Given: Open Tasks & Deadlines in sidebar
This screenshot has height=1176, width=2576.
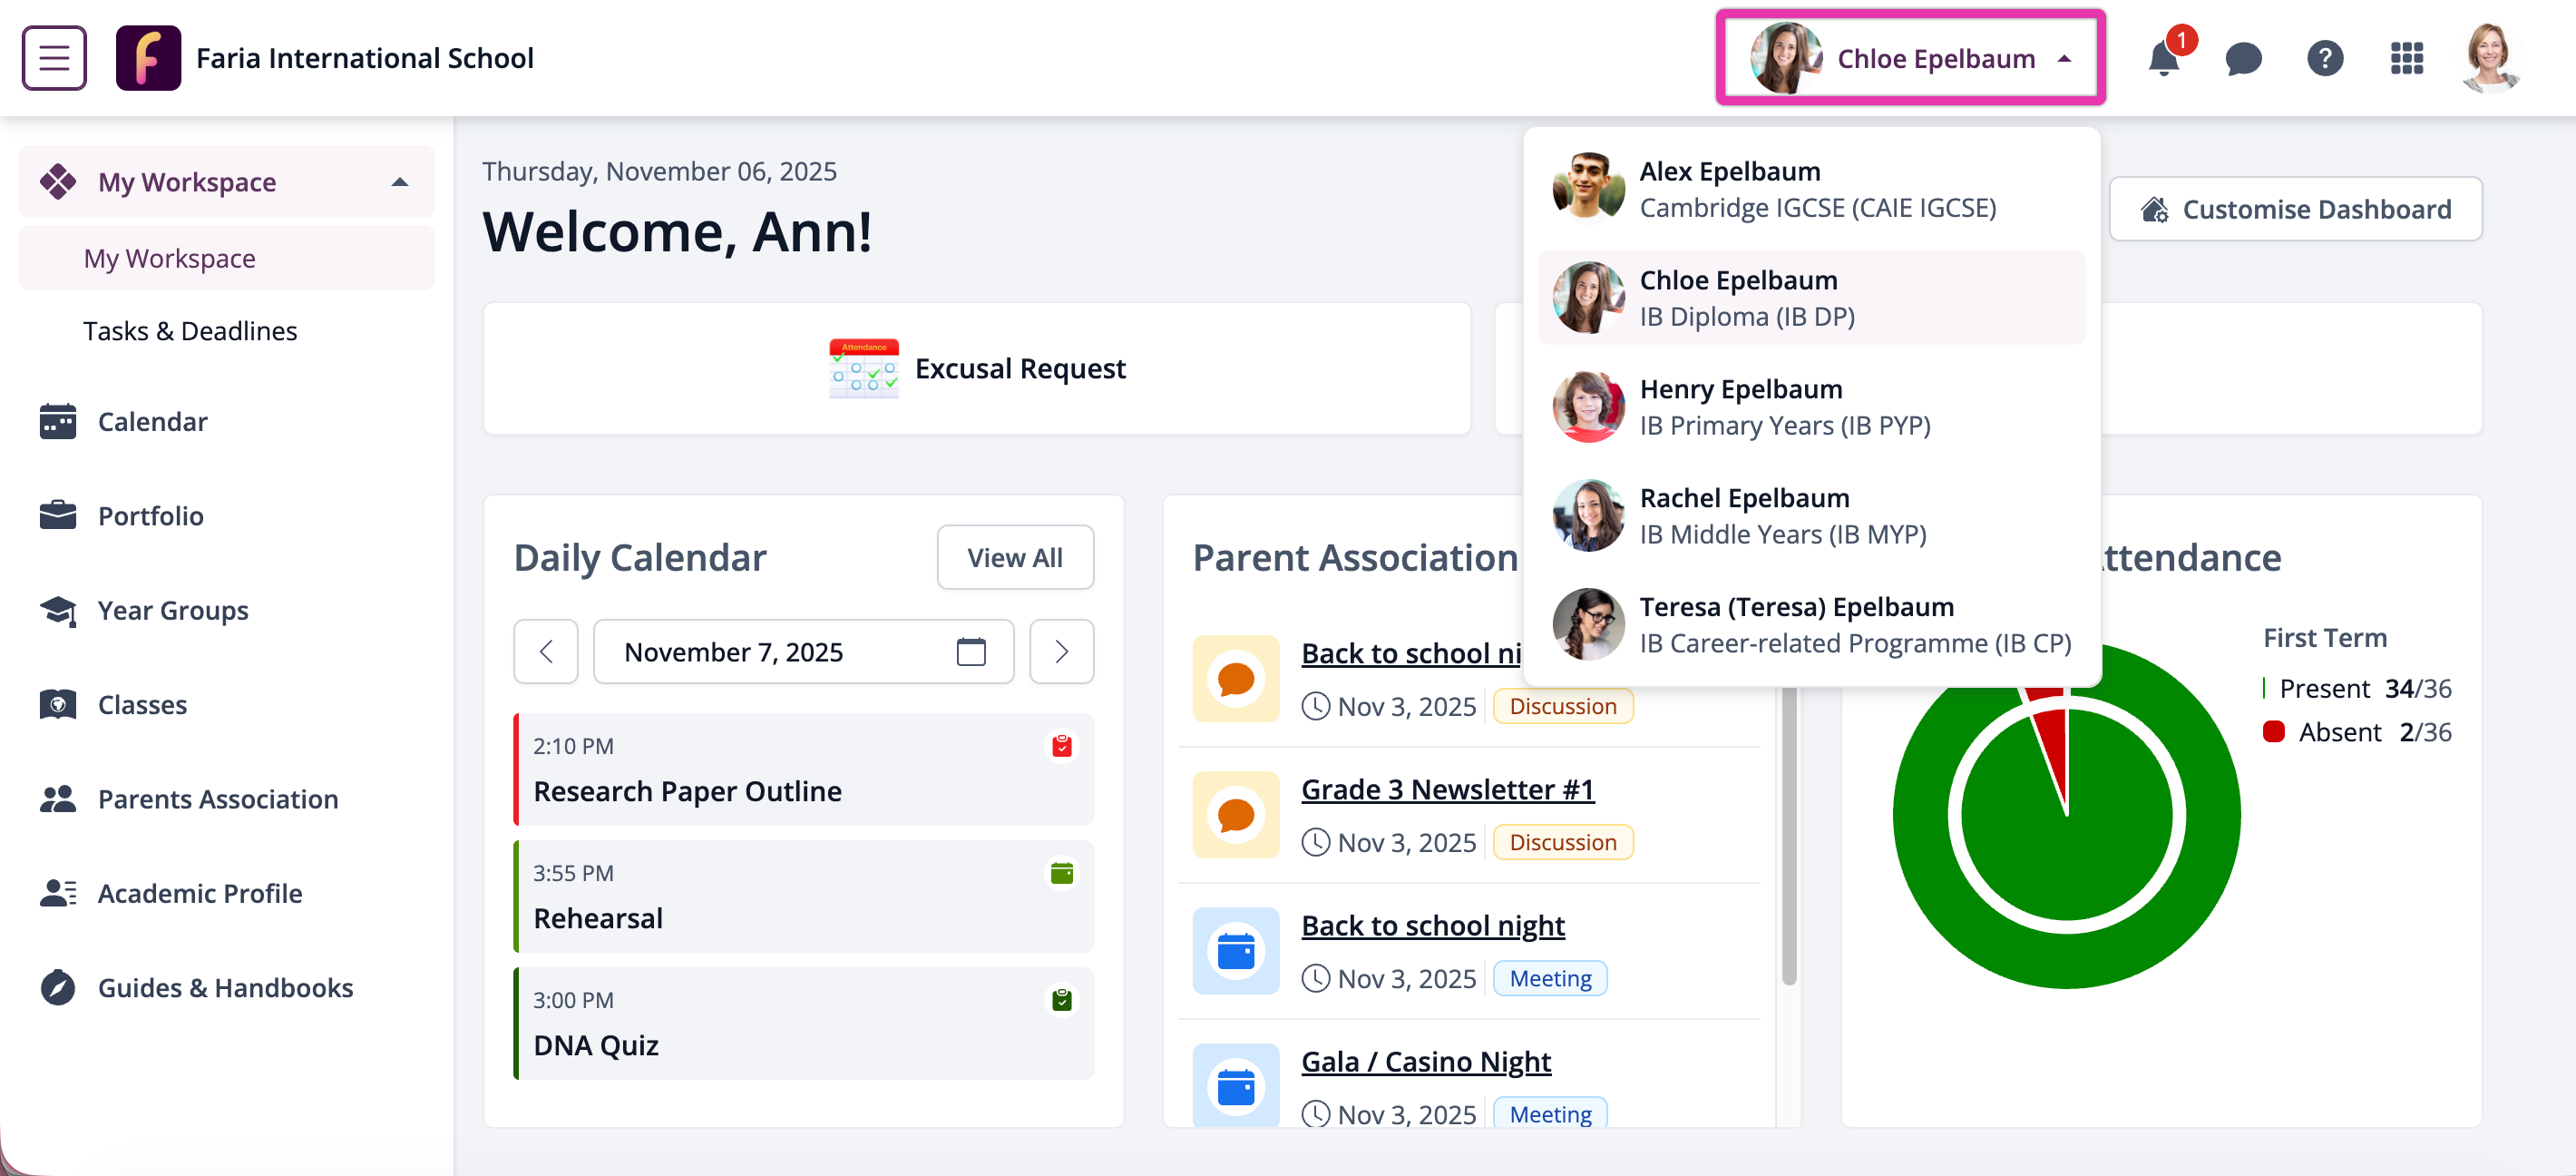Looking at the screenshot, I should [x=190, y=331].
